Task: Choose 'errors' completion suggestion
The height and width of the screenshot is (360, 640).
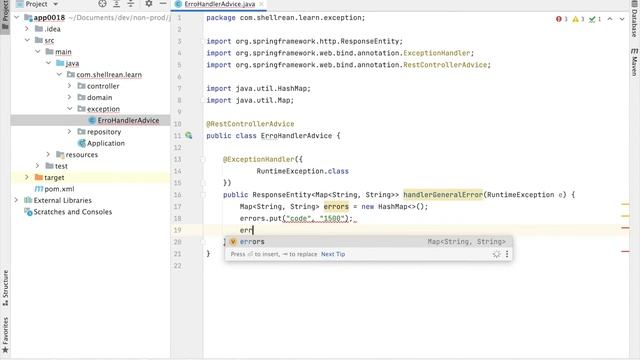Action: [x=368, y=242]
